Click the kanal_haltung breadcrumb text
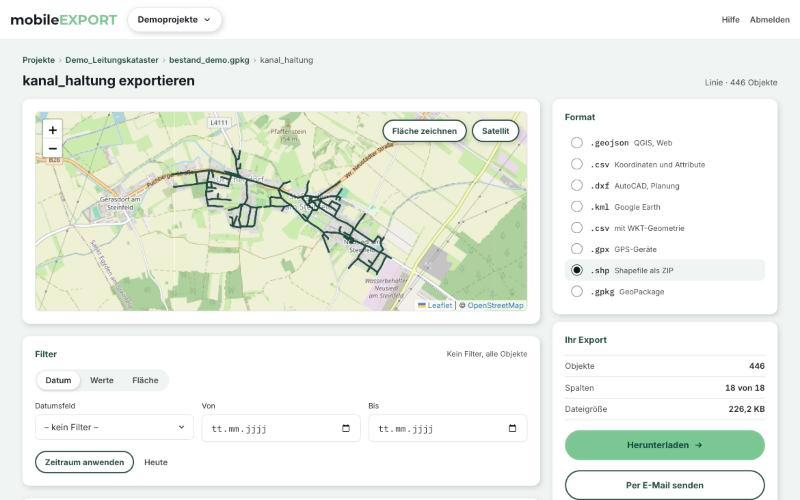 coord(287,60)
